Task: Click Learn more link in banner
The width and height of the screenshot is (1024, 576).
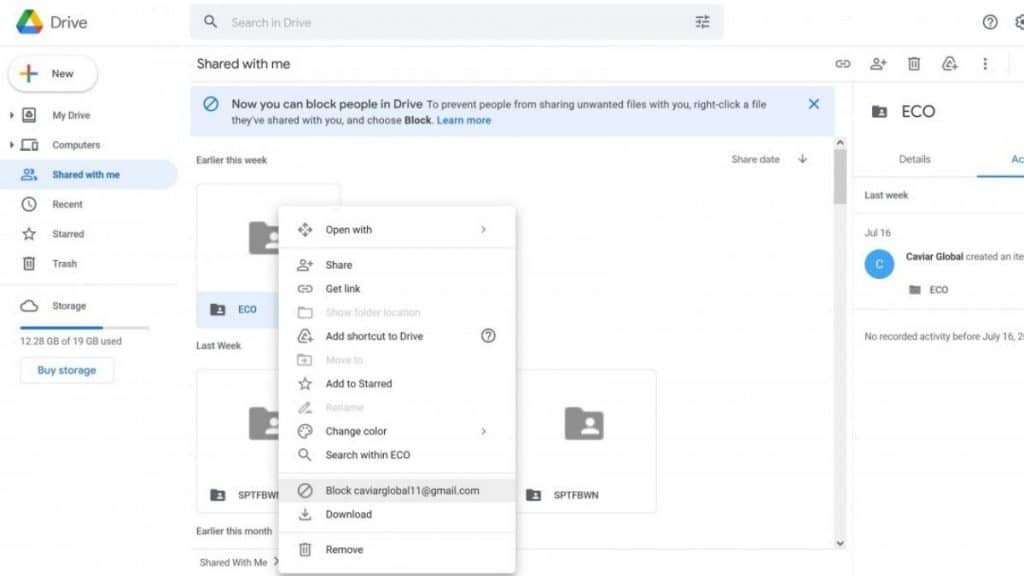Action: [x=464, y=120]
